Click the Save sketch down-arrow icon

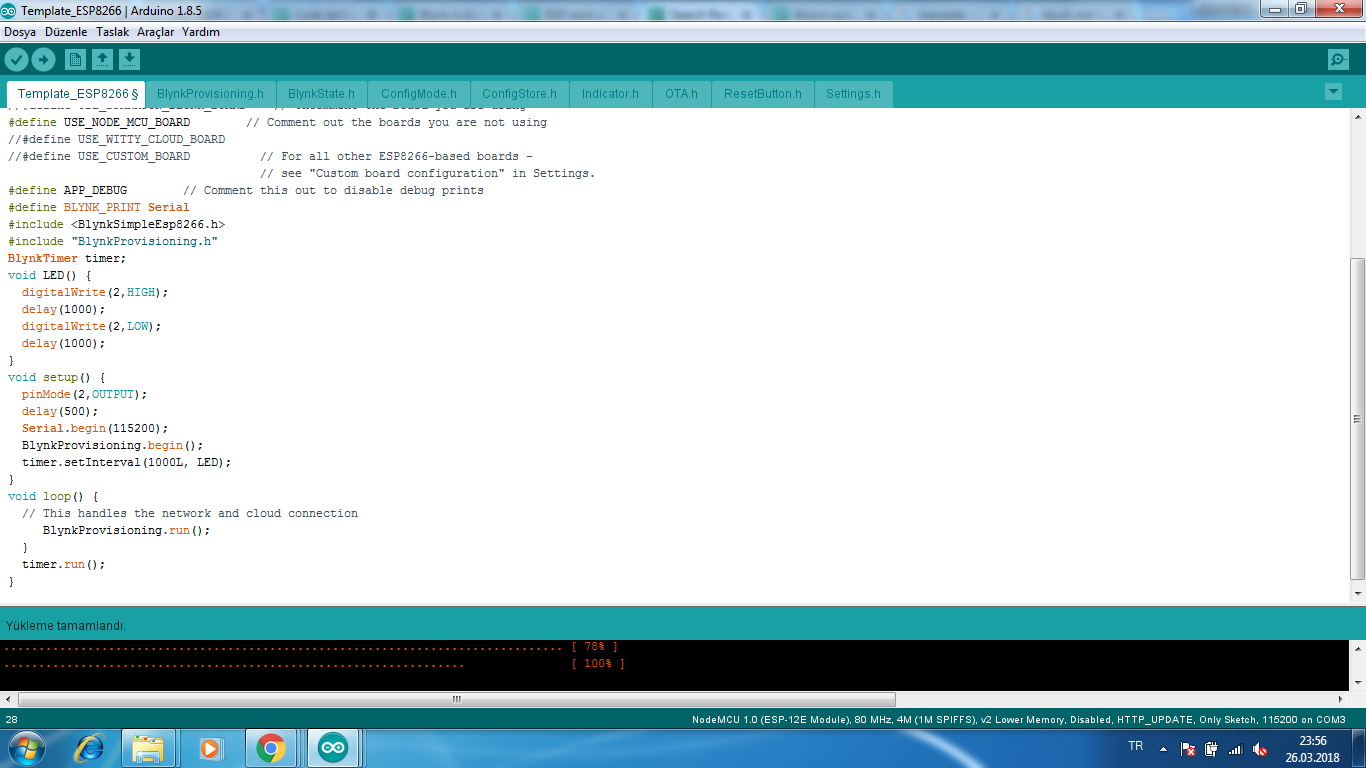coord(129,60)
